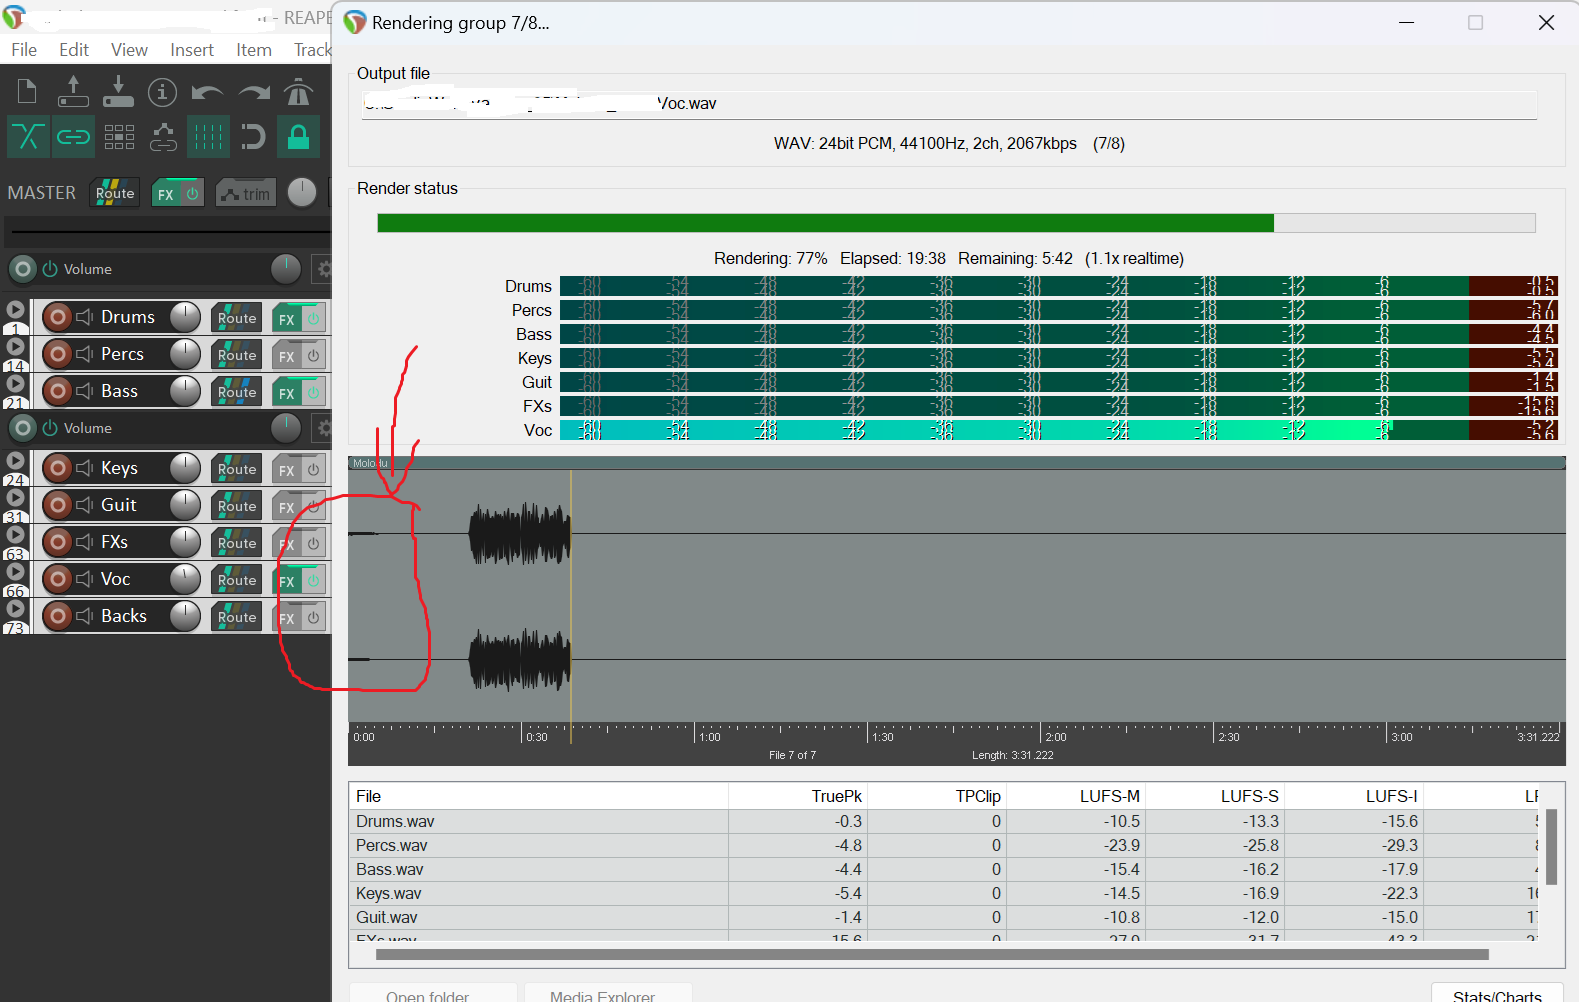The image size is (1579, 1002).
Task: Open the Project Settings info icon
Action: point(162,92)
